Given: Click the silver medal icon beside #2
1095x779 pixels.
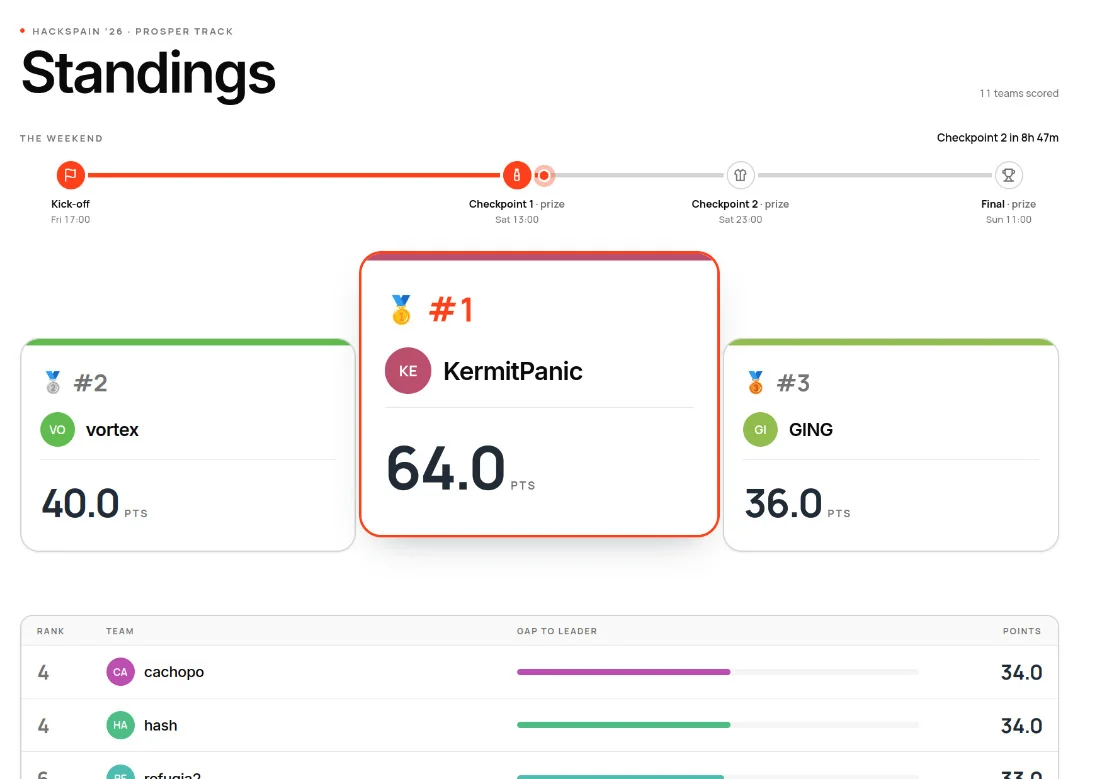Looking at the screenshot, I should tap(53, 382).
